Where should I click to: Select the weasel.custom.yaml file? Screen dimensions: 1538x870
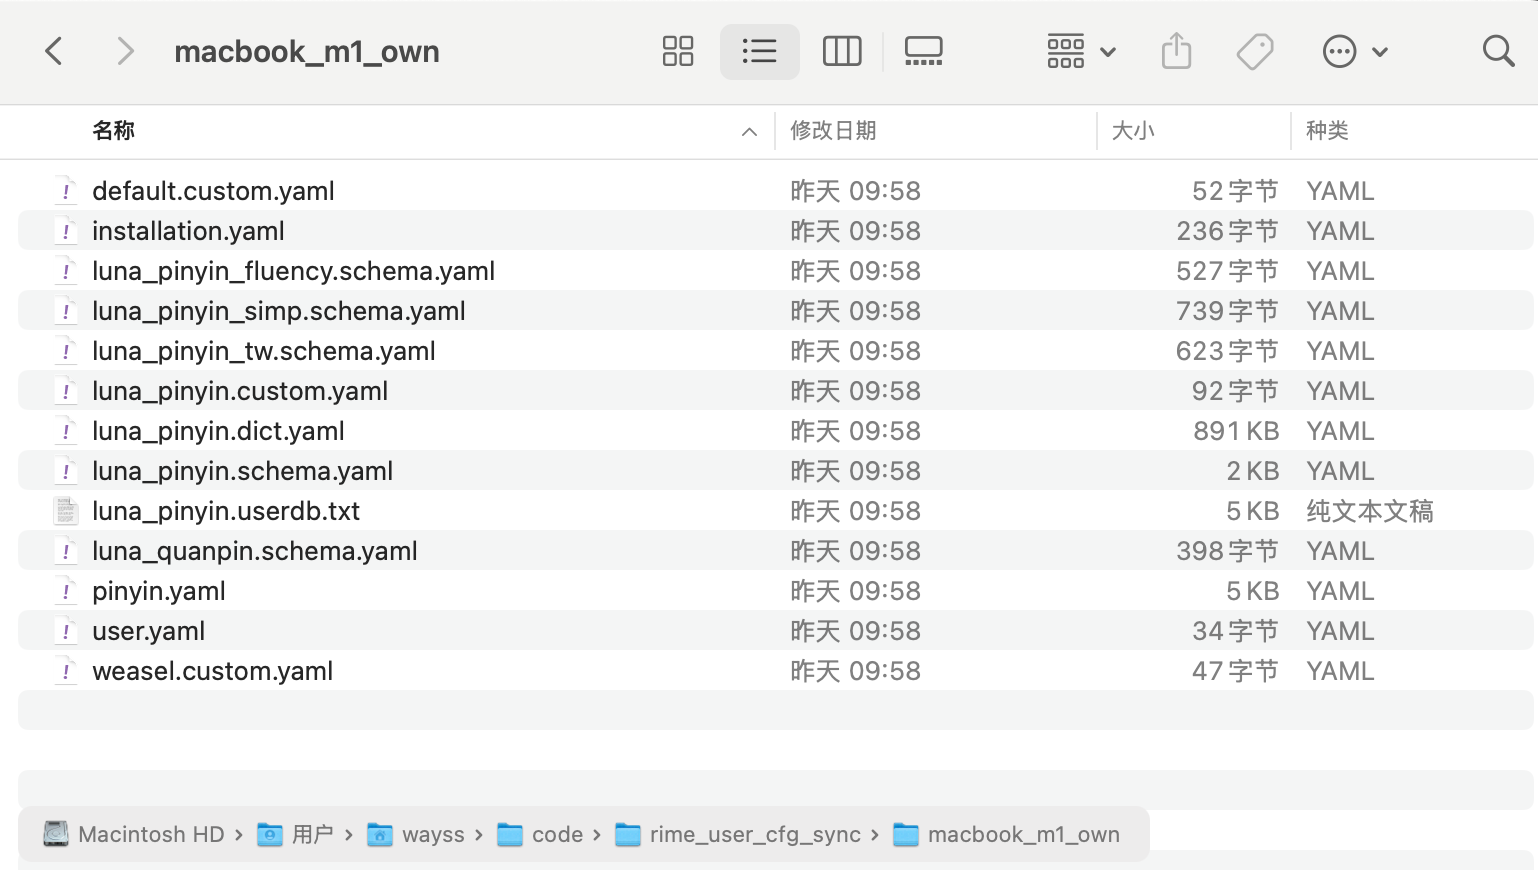[x=775, y=671]
